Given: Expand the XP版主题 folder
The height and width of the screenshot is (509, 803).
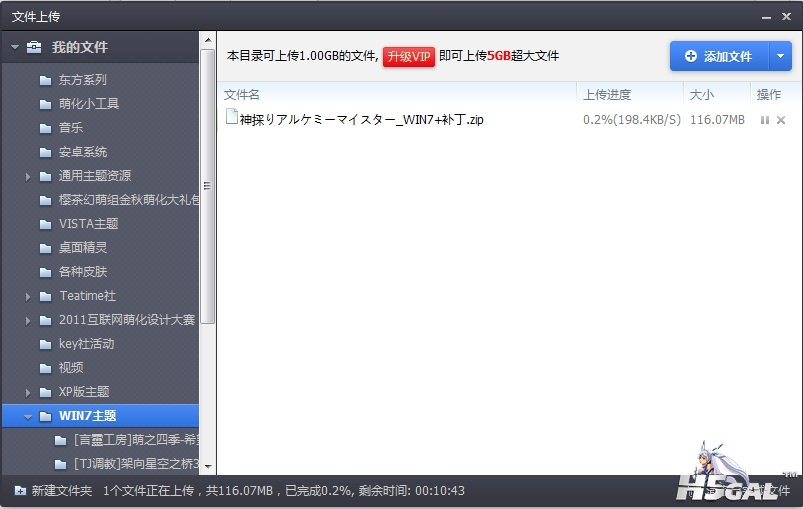Looking at the screenshot, I should [28, 392].
